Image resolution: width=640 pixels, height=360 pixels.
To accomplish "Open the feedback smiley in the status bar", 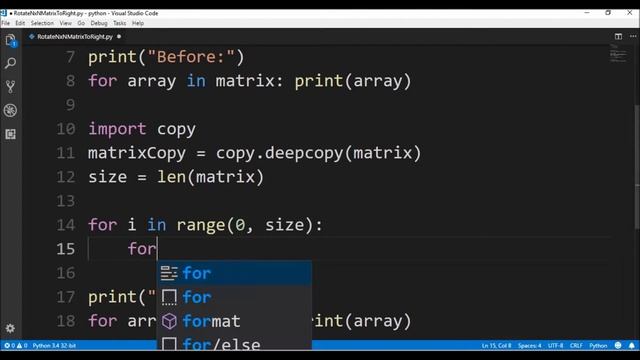I will (618, 345).
